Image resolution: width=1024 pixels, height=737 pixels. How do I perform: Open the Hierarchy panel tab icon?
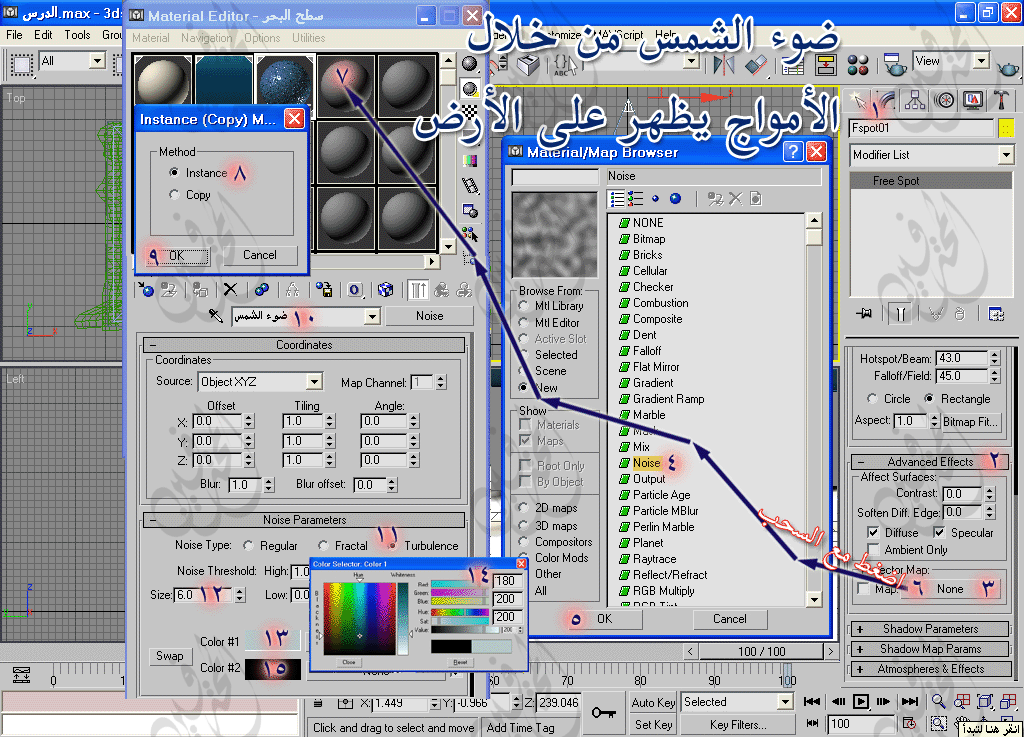[x=915, y=101]
